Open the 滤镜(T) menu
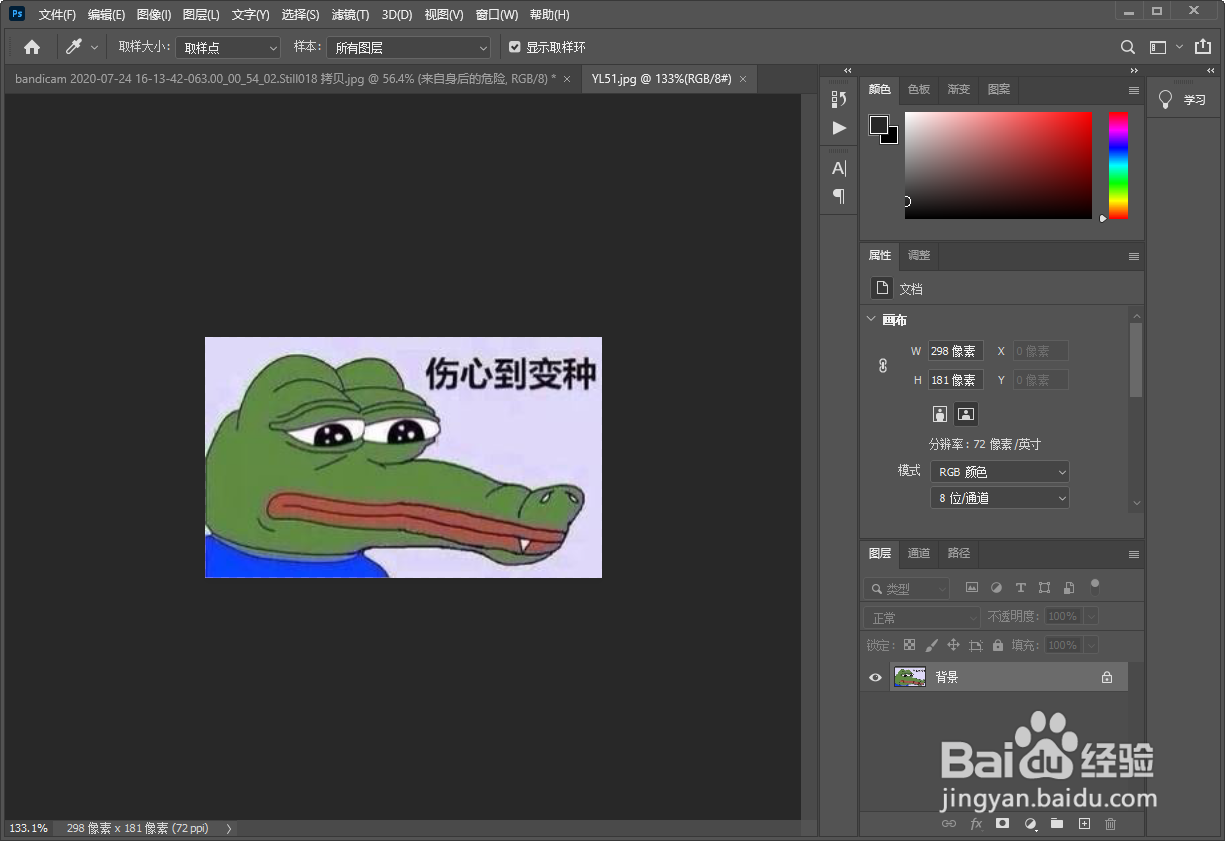The image size is (1225, 841). [x=350, y=15]
